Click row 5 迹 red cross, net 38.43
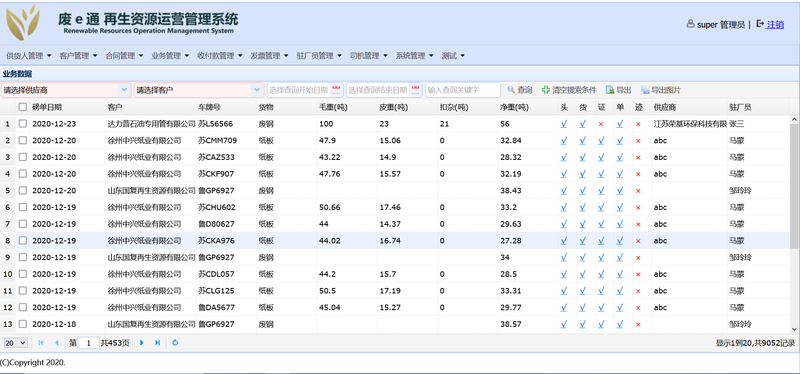Image resolution: width=800 pixels, height=374 pixels. tap(638, 191)
